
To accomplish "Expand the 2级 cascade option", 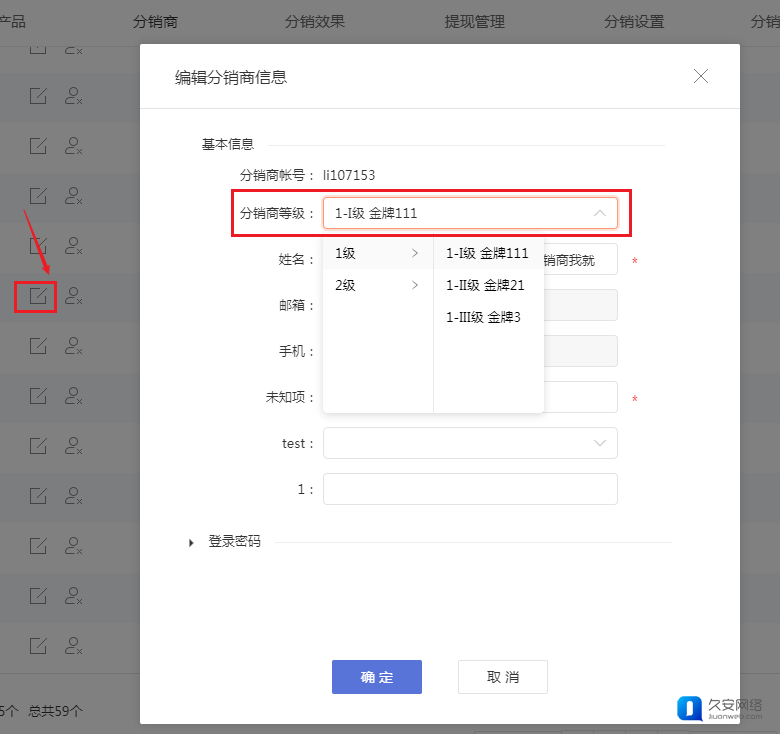I will click(x=378, y=285).
